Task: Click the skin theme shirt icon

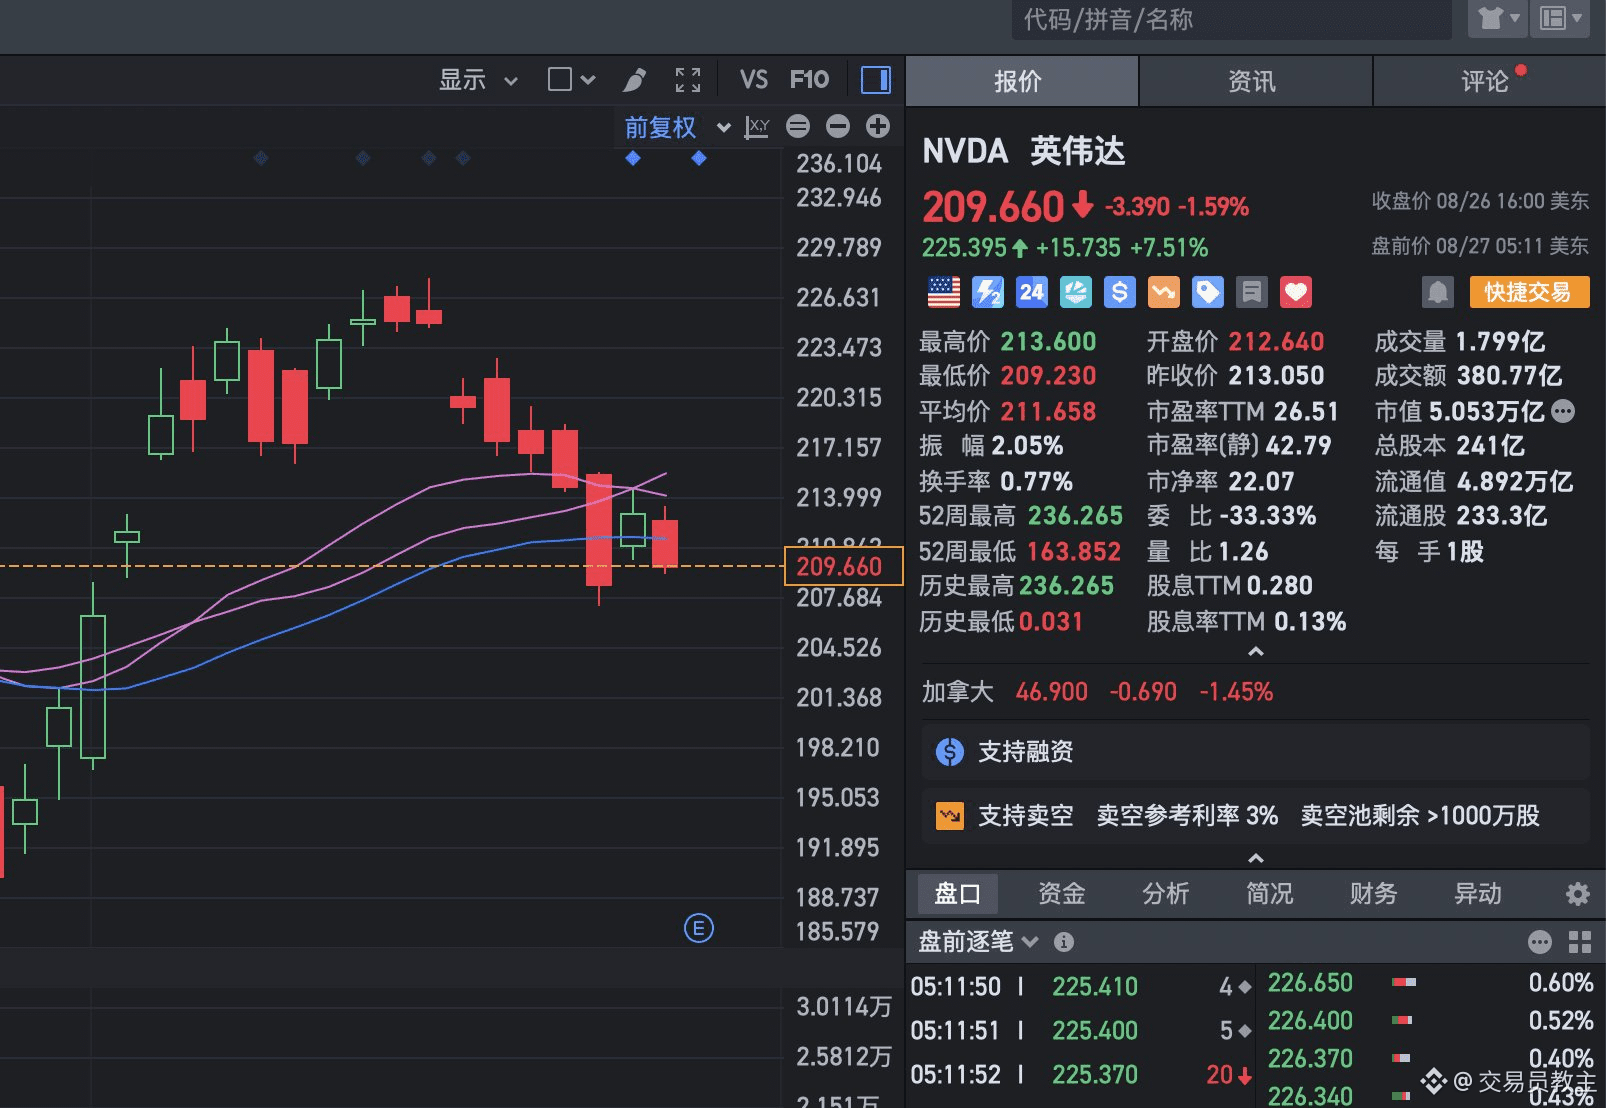Action: point(1498,19)
